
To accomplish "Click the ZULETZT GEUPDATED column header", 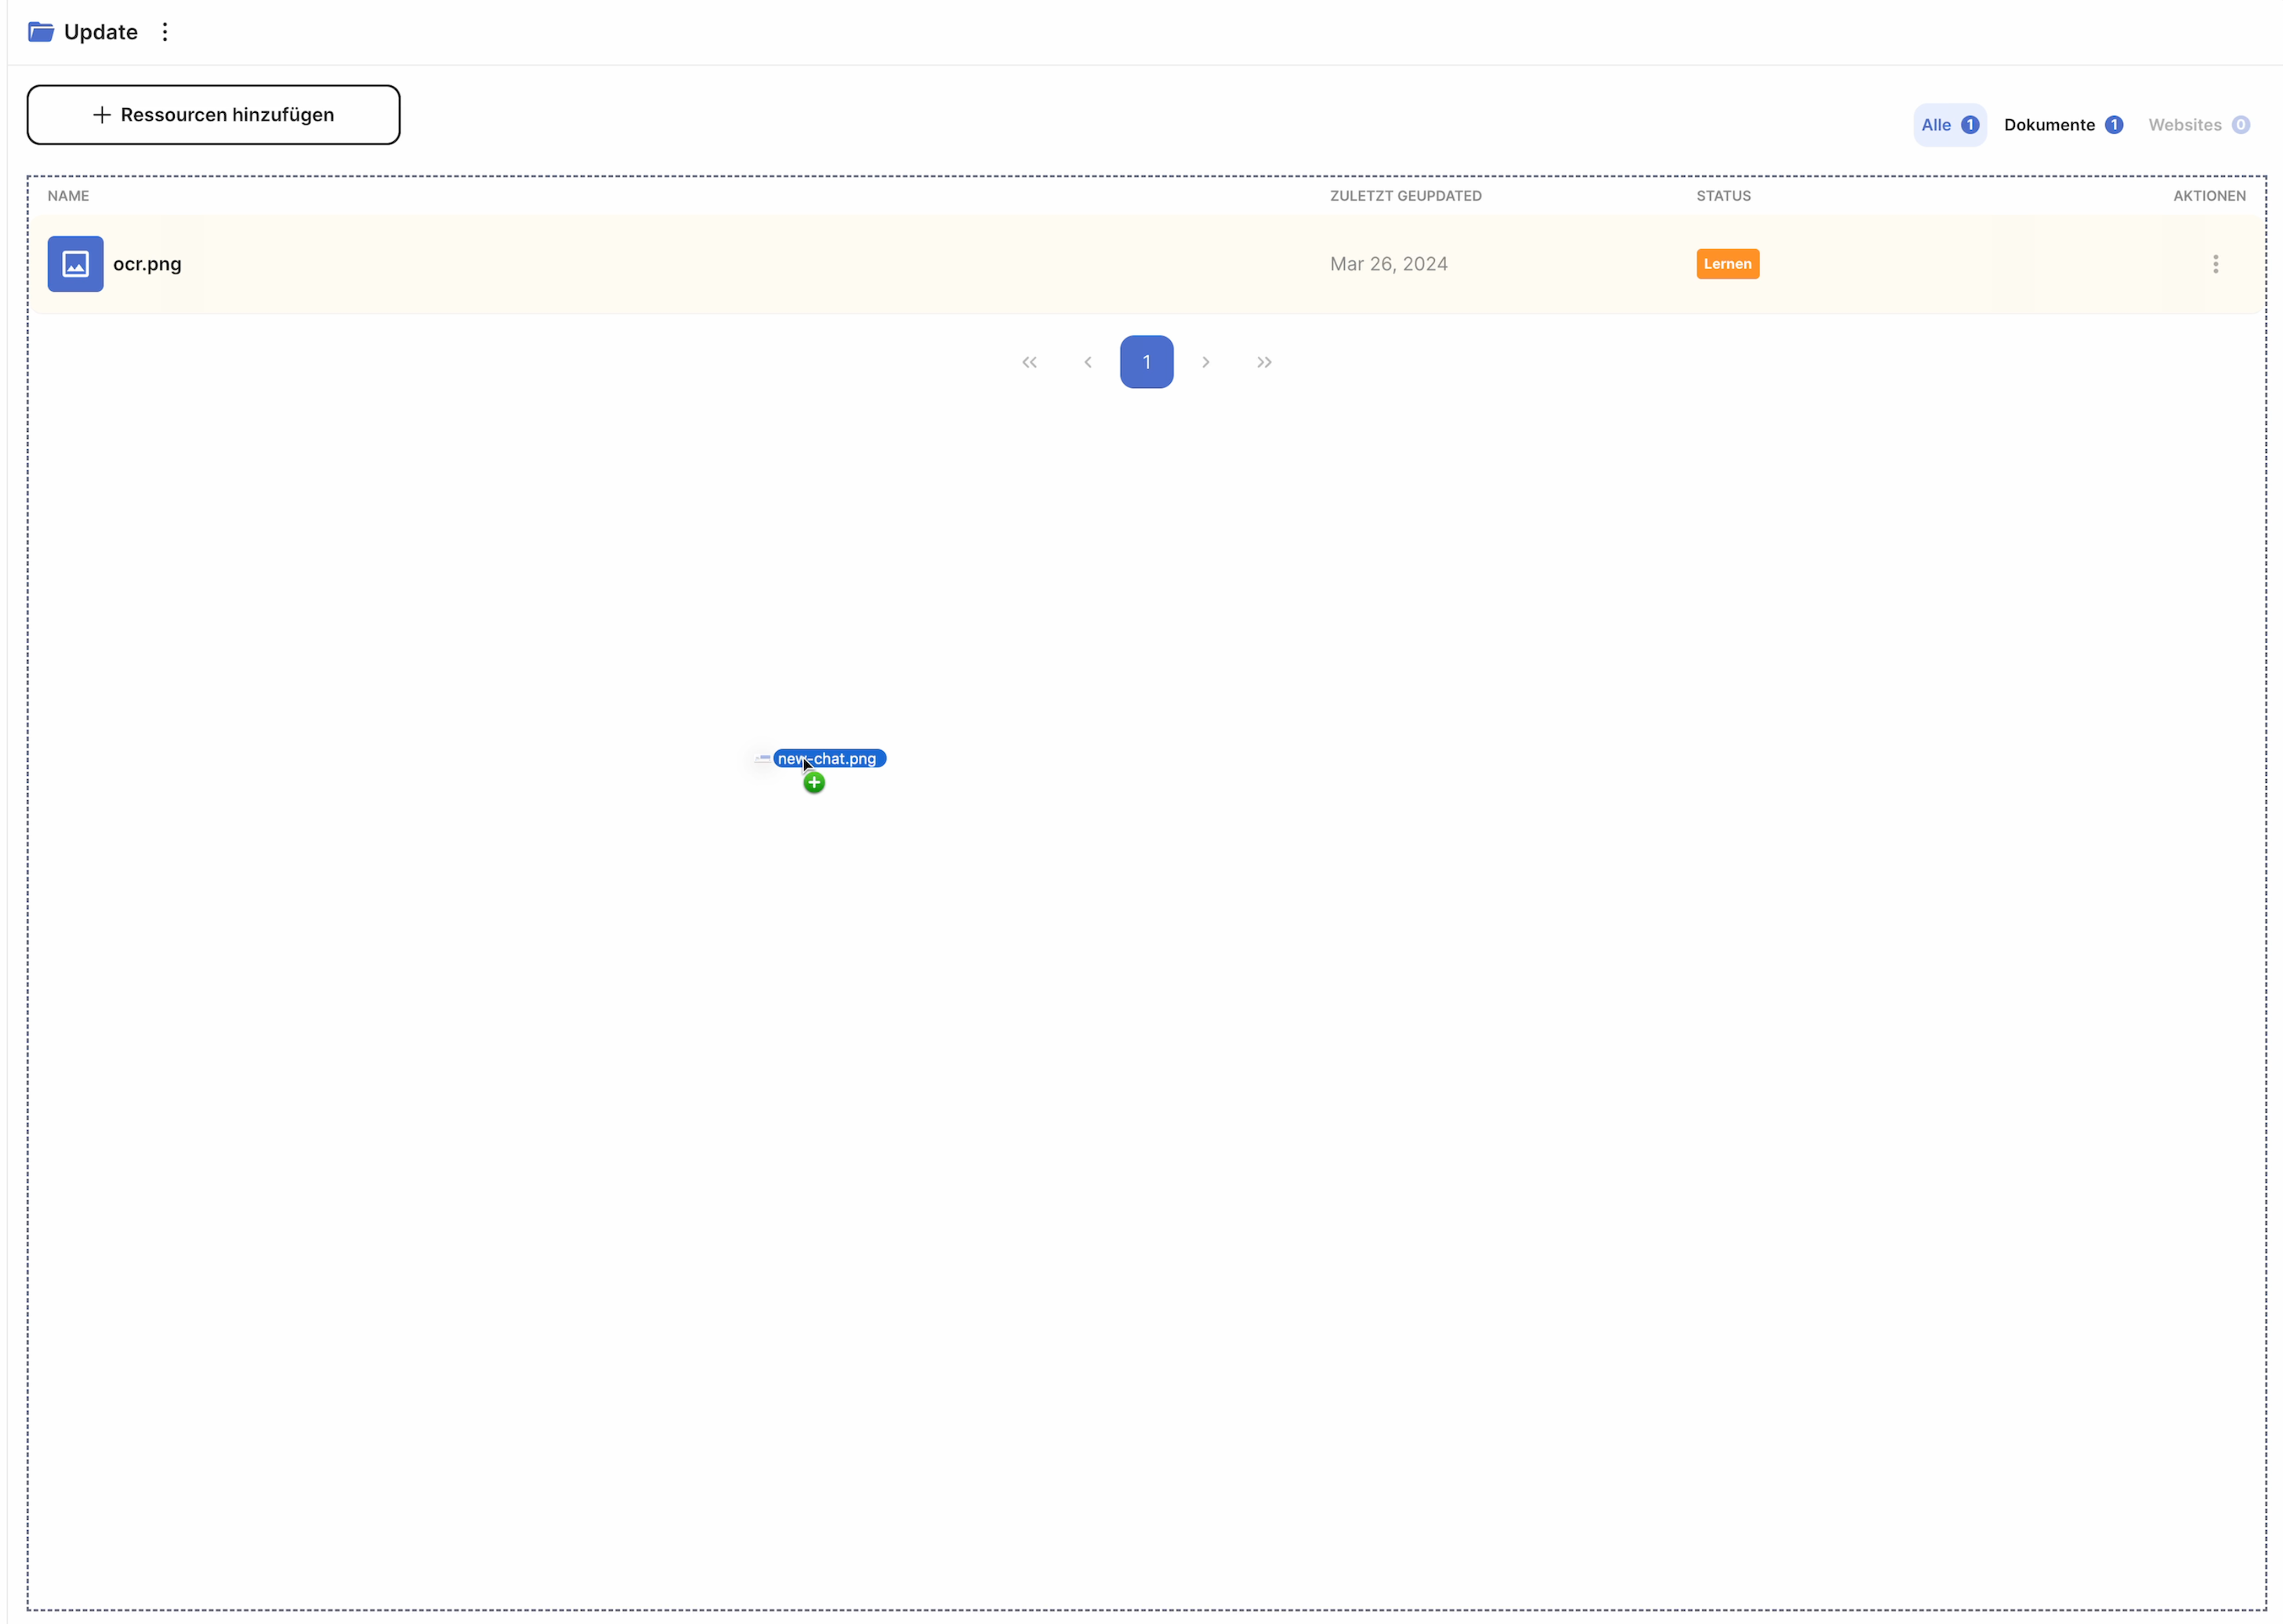I will [1405, 196].
